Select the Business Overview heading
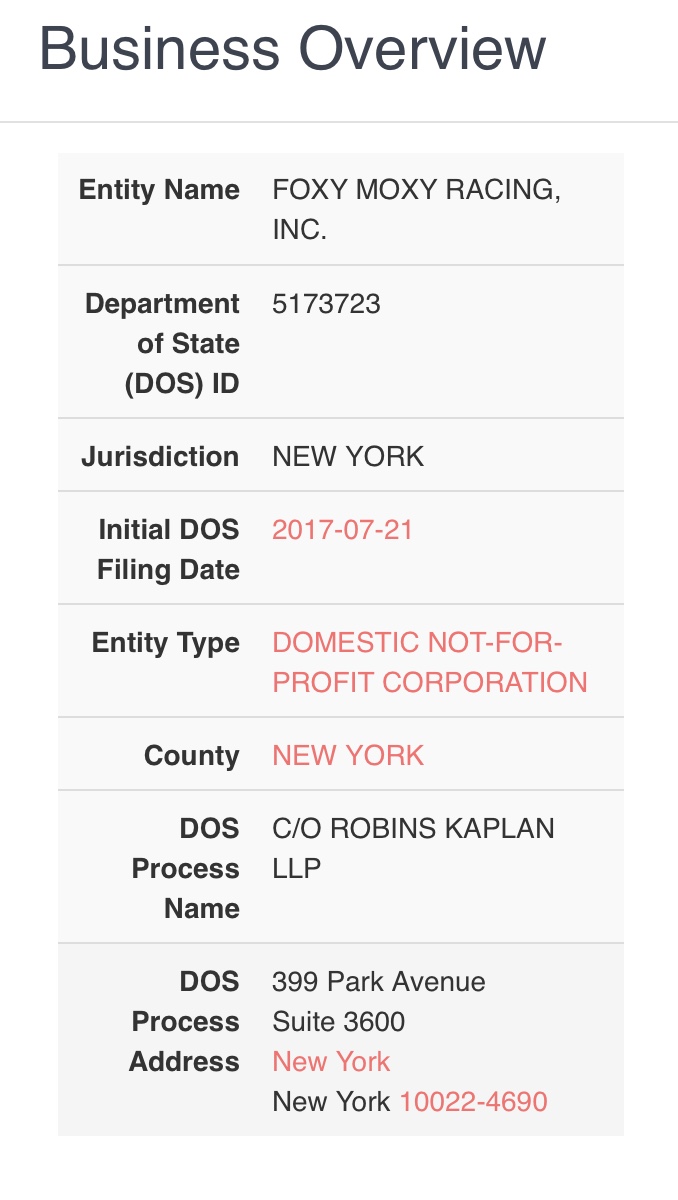 tap(292, 47)
